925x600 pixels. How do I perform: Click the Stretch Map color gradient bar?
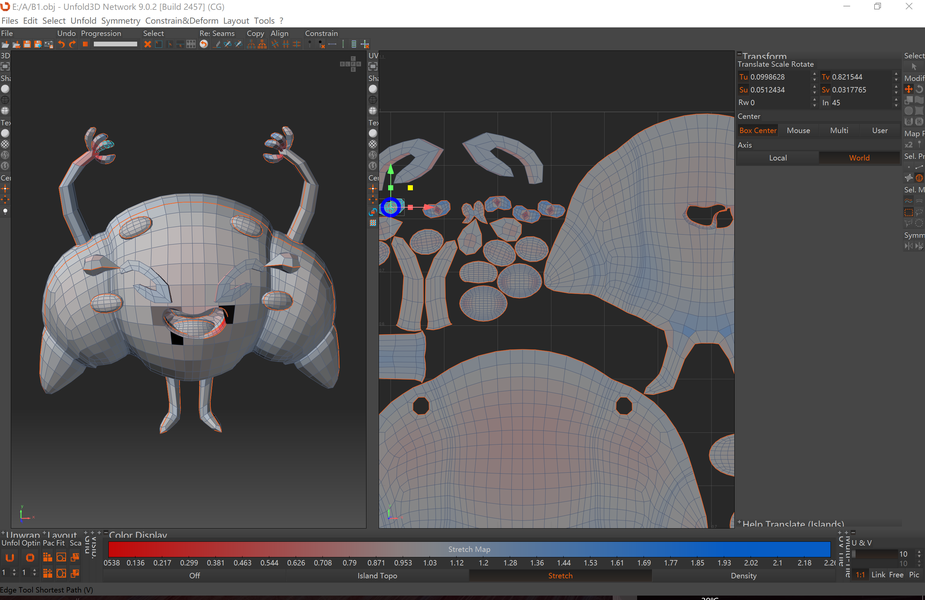pyautogui.click(x=469, y=549)
